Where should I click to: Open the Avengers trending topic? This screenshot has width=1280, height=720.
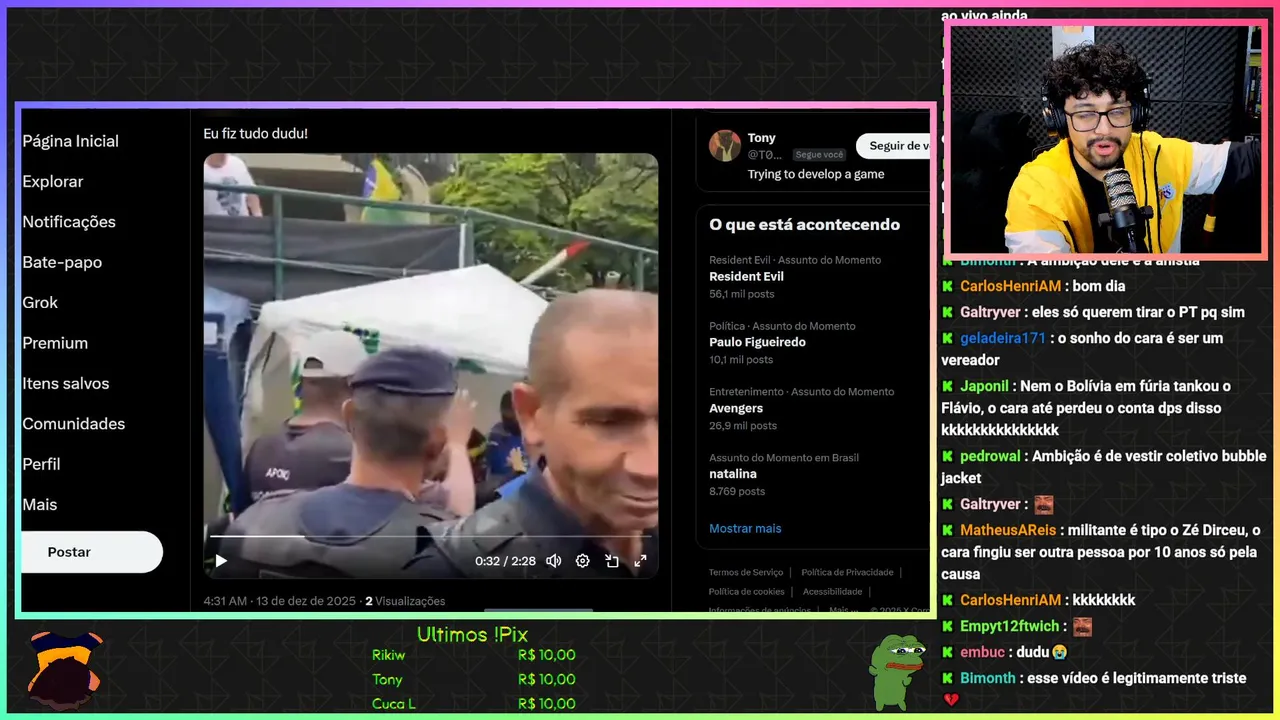click(736, 408)
